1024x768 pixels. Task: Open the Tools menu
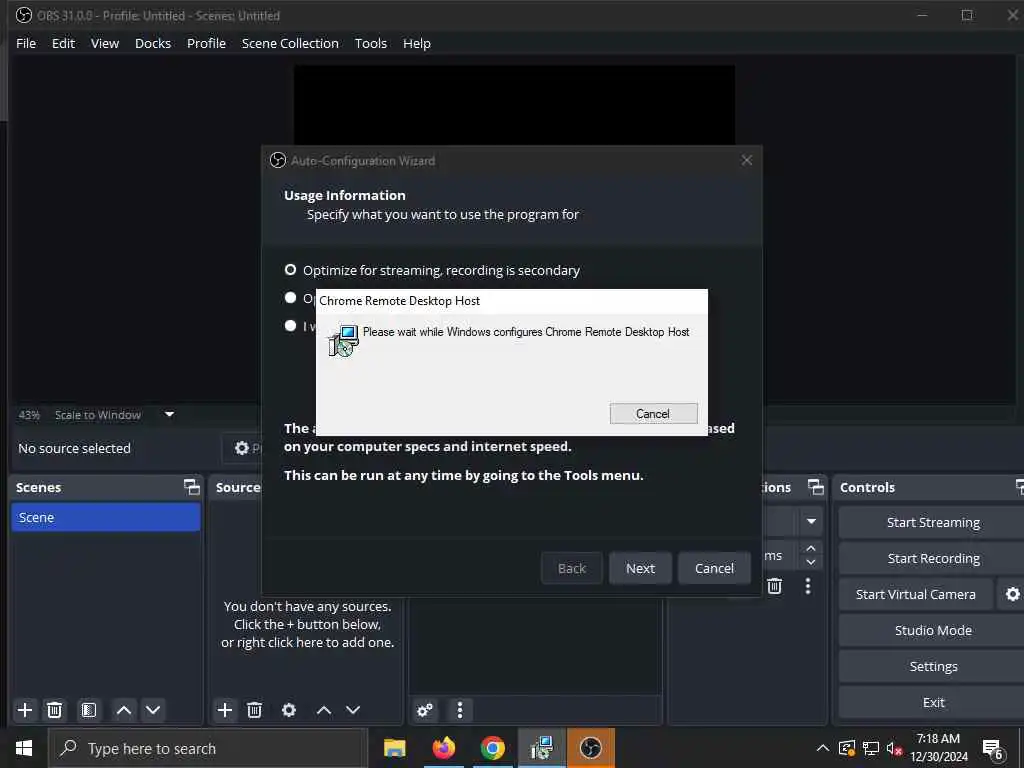click(x=370, y=43)
